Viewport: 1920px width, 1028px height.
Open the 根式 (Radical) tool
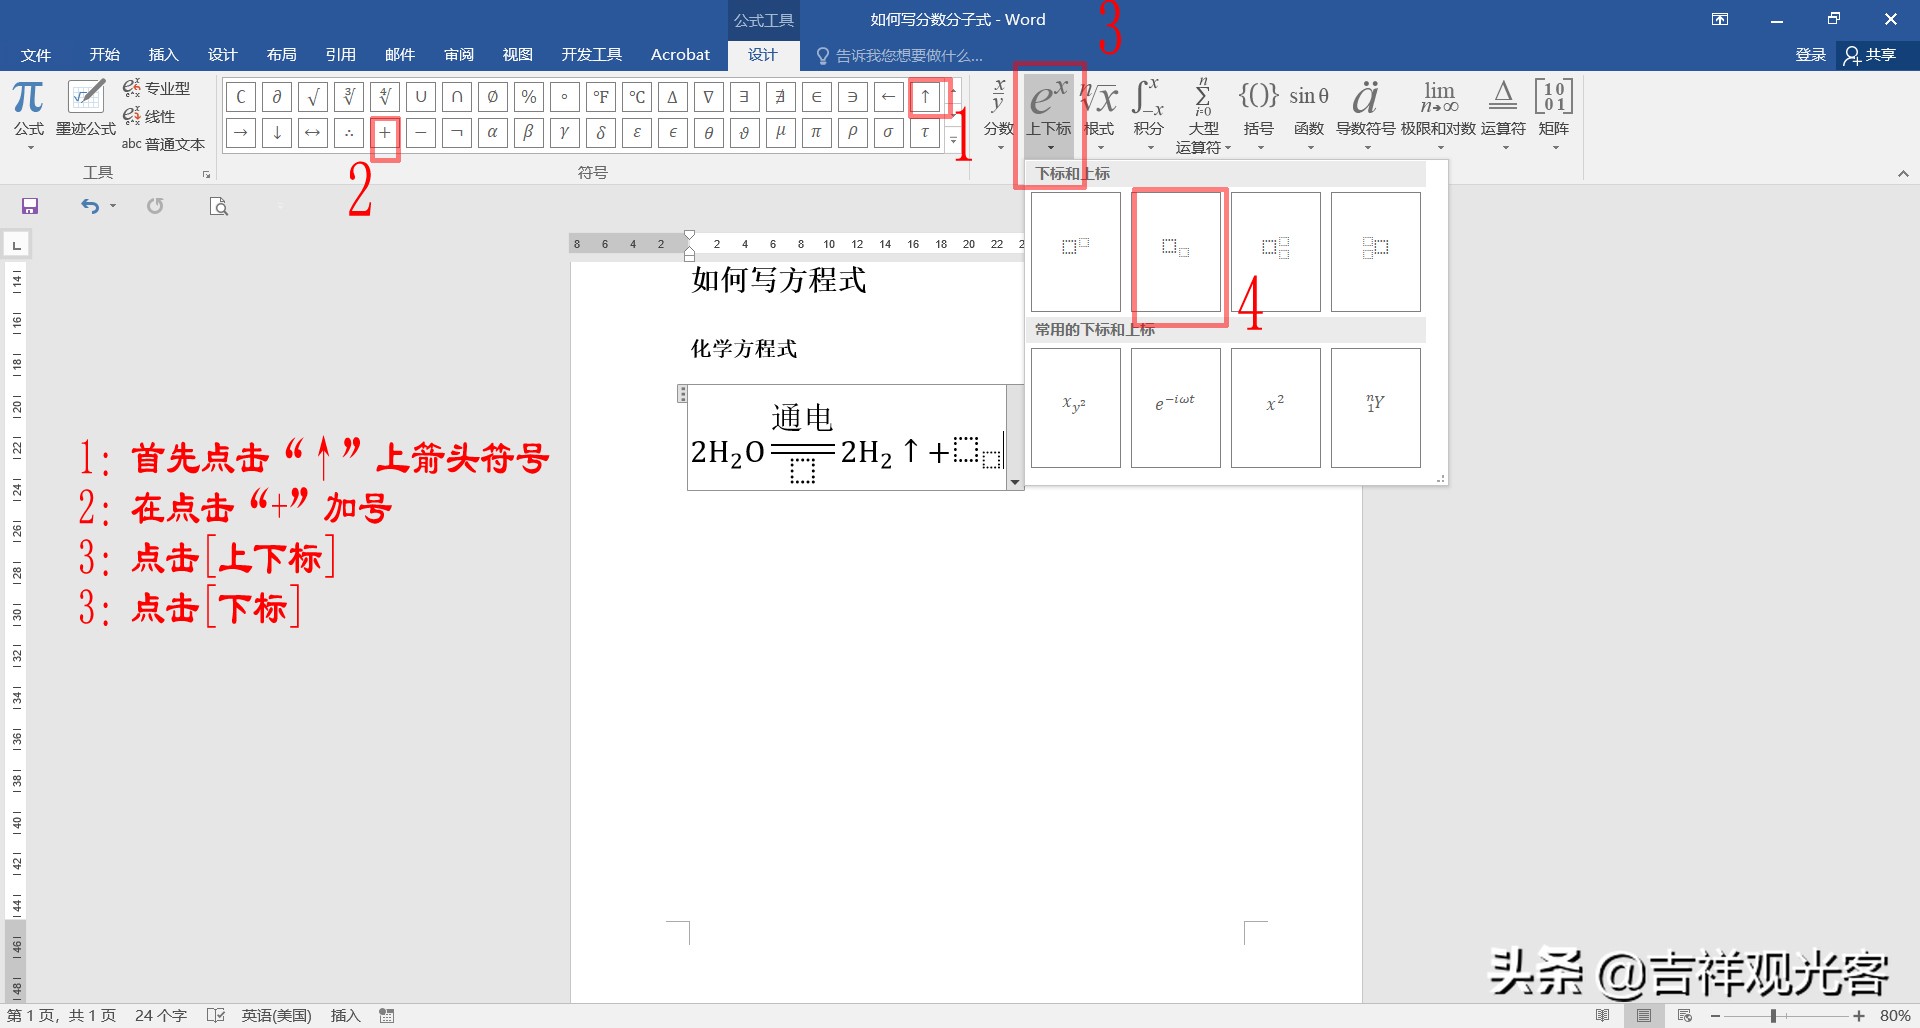1098,112
